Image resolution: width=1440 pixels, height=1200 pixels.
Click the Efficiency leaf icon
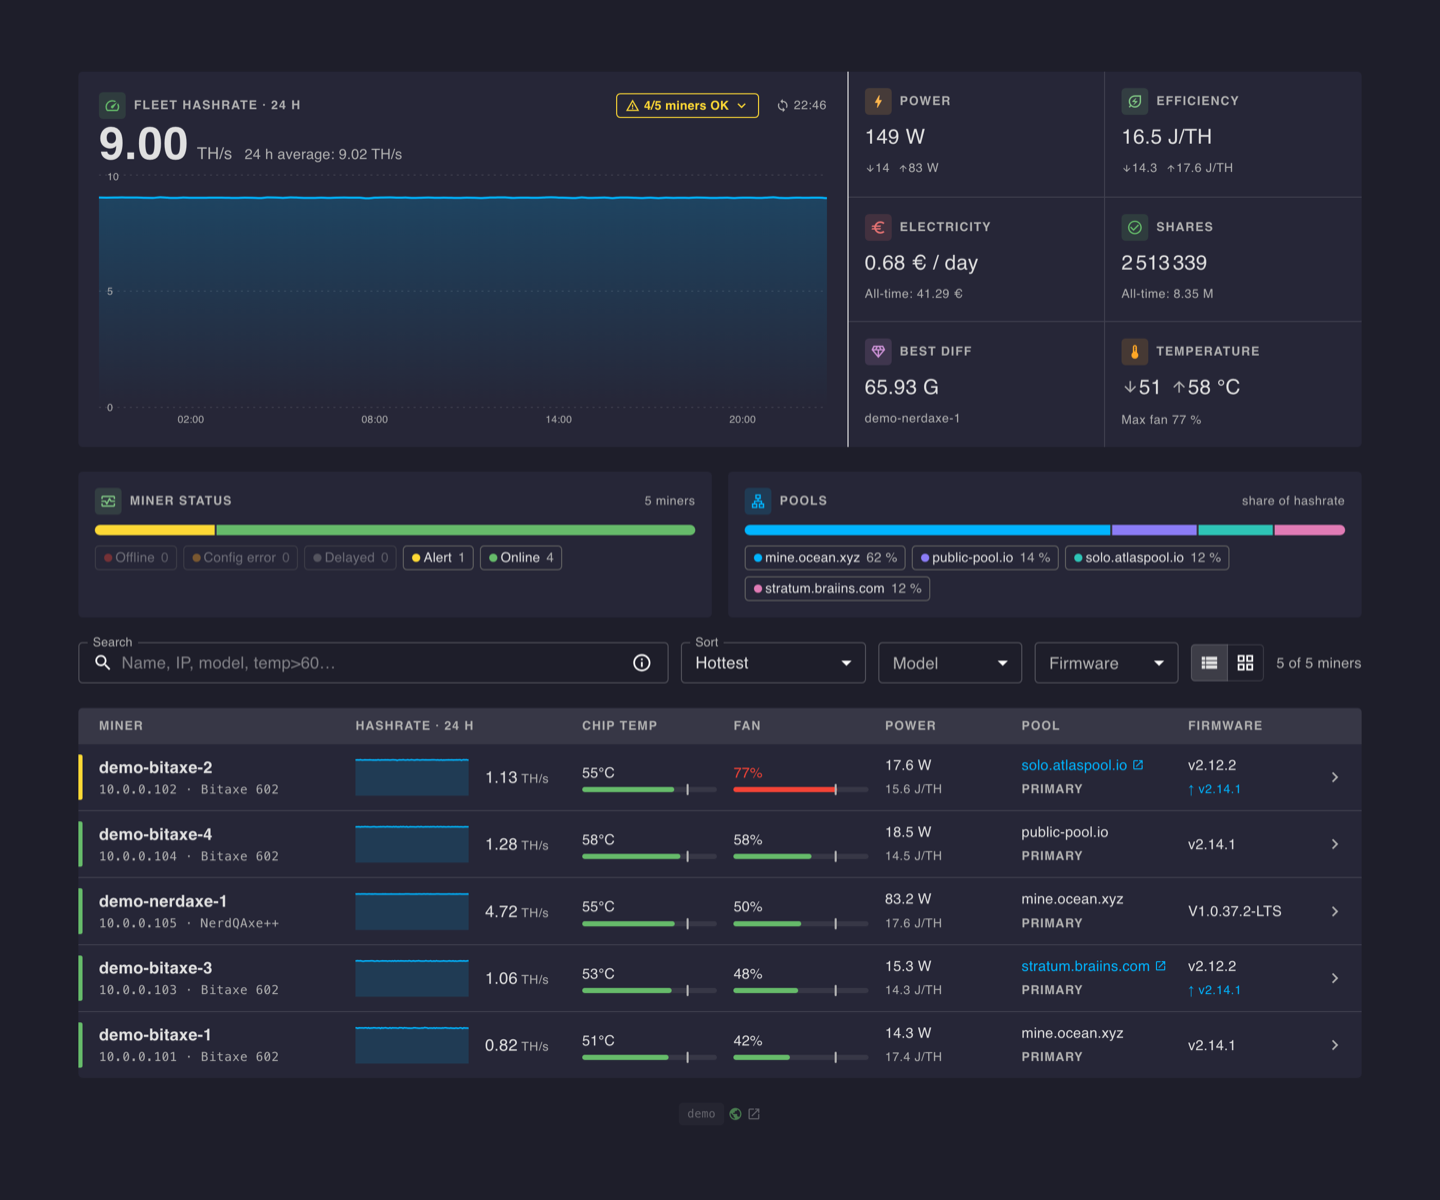pos(1134,101)
